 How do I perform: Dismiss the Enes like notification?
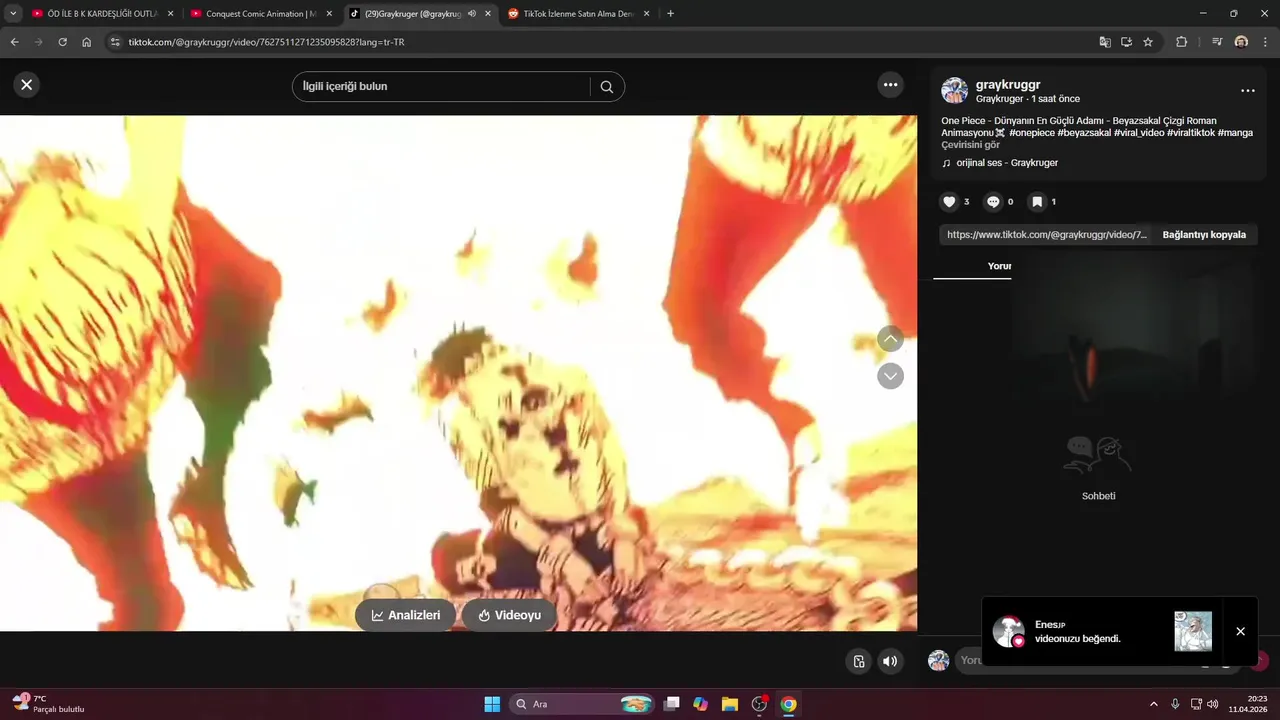tap(1240, 631)
